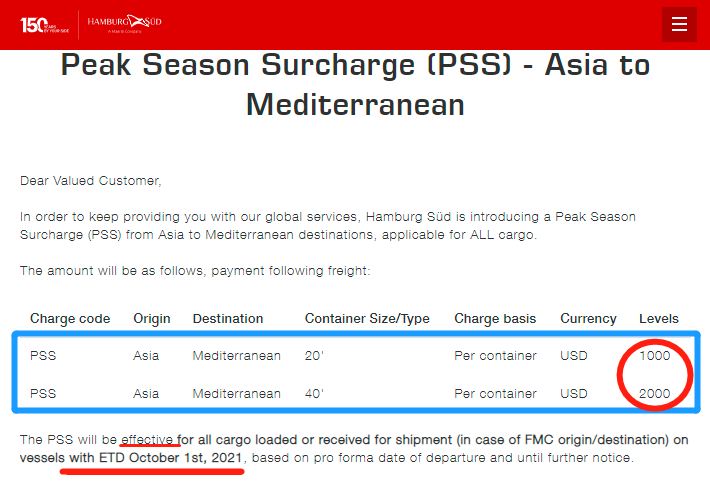
Task: Click the Container Size/Type column header
Action: pyautogui.click(x=367, y=319)
